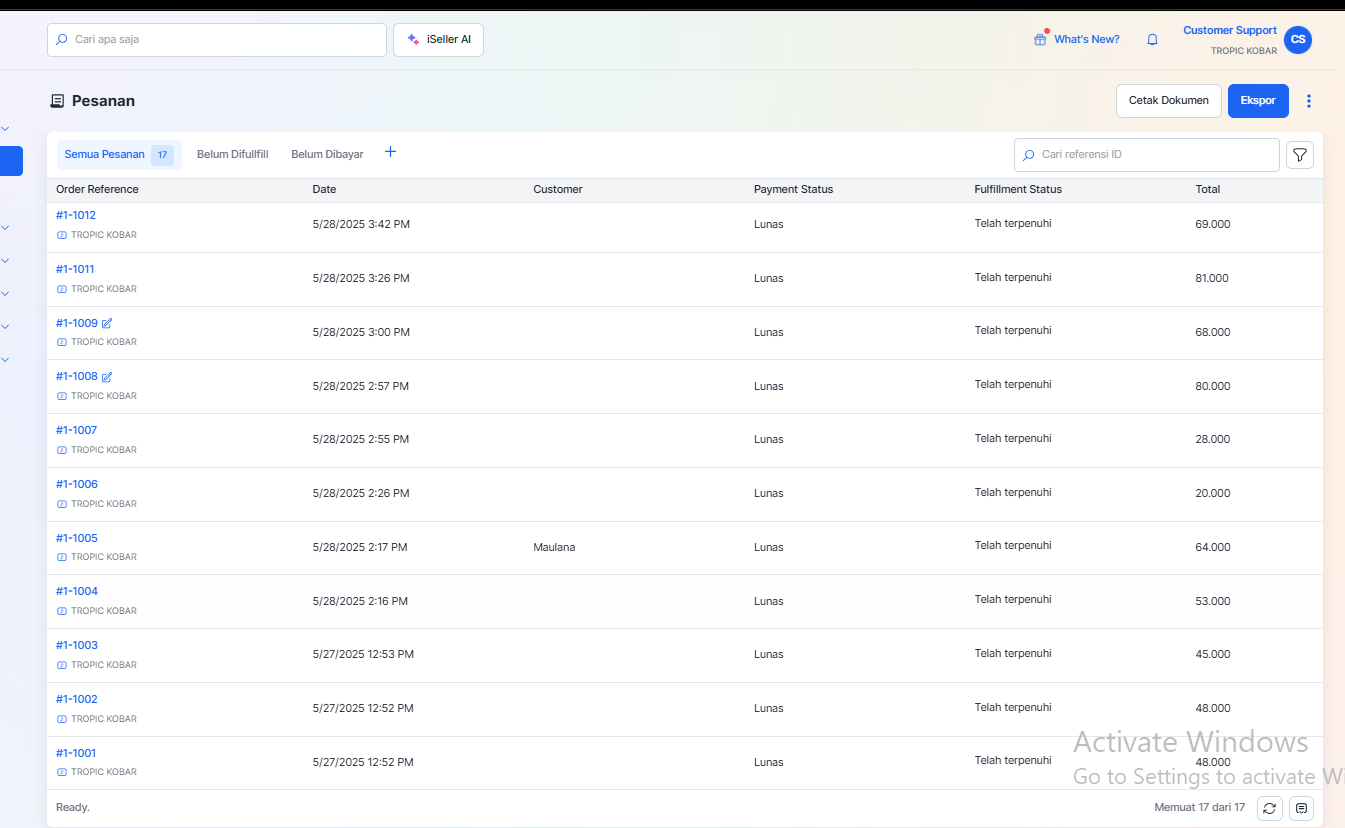Click the edit icon beside order #1-1008
Screen dimensions: 1345x828
tap(107, 377)
